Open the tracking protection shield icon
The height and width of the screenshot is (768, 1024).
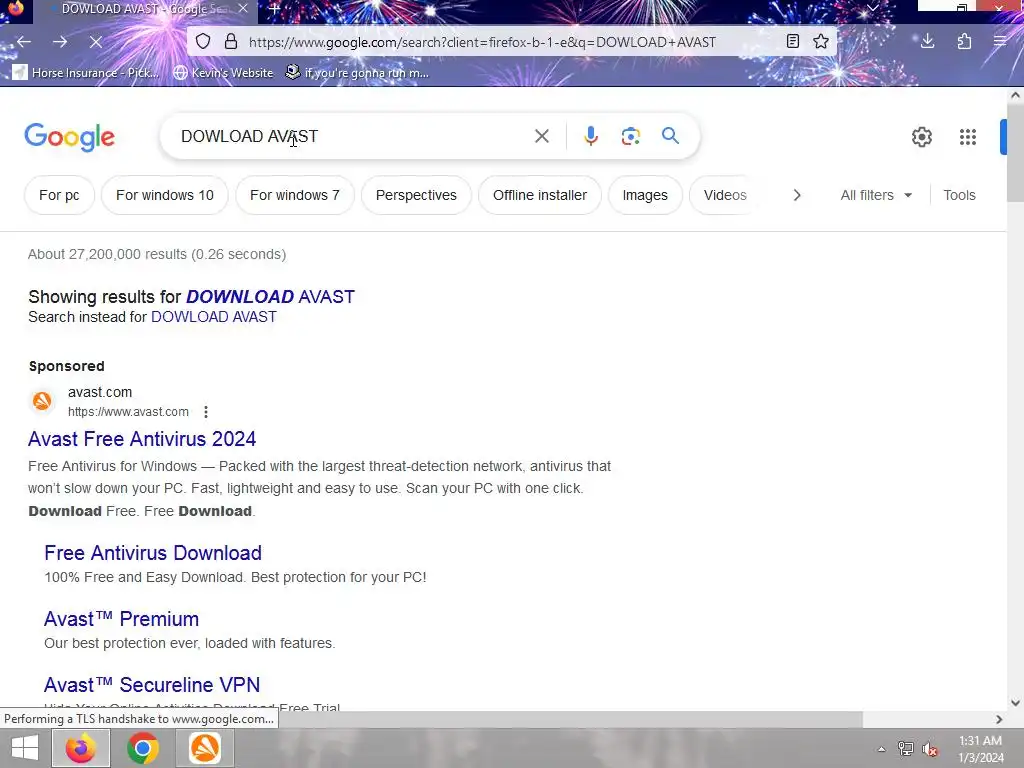point(203,42)
